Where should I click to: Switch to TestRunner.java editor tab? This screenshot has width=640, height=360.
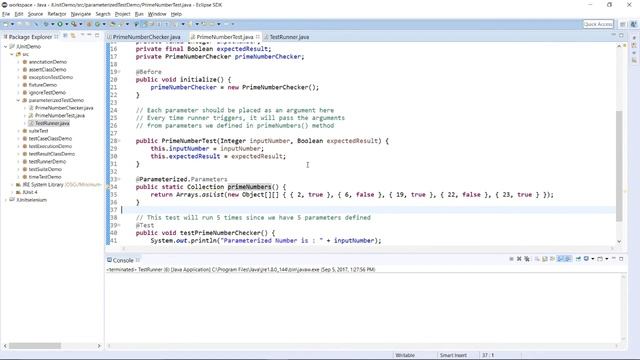point(289,37)
